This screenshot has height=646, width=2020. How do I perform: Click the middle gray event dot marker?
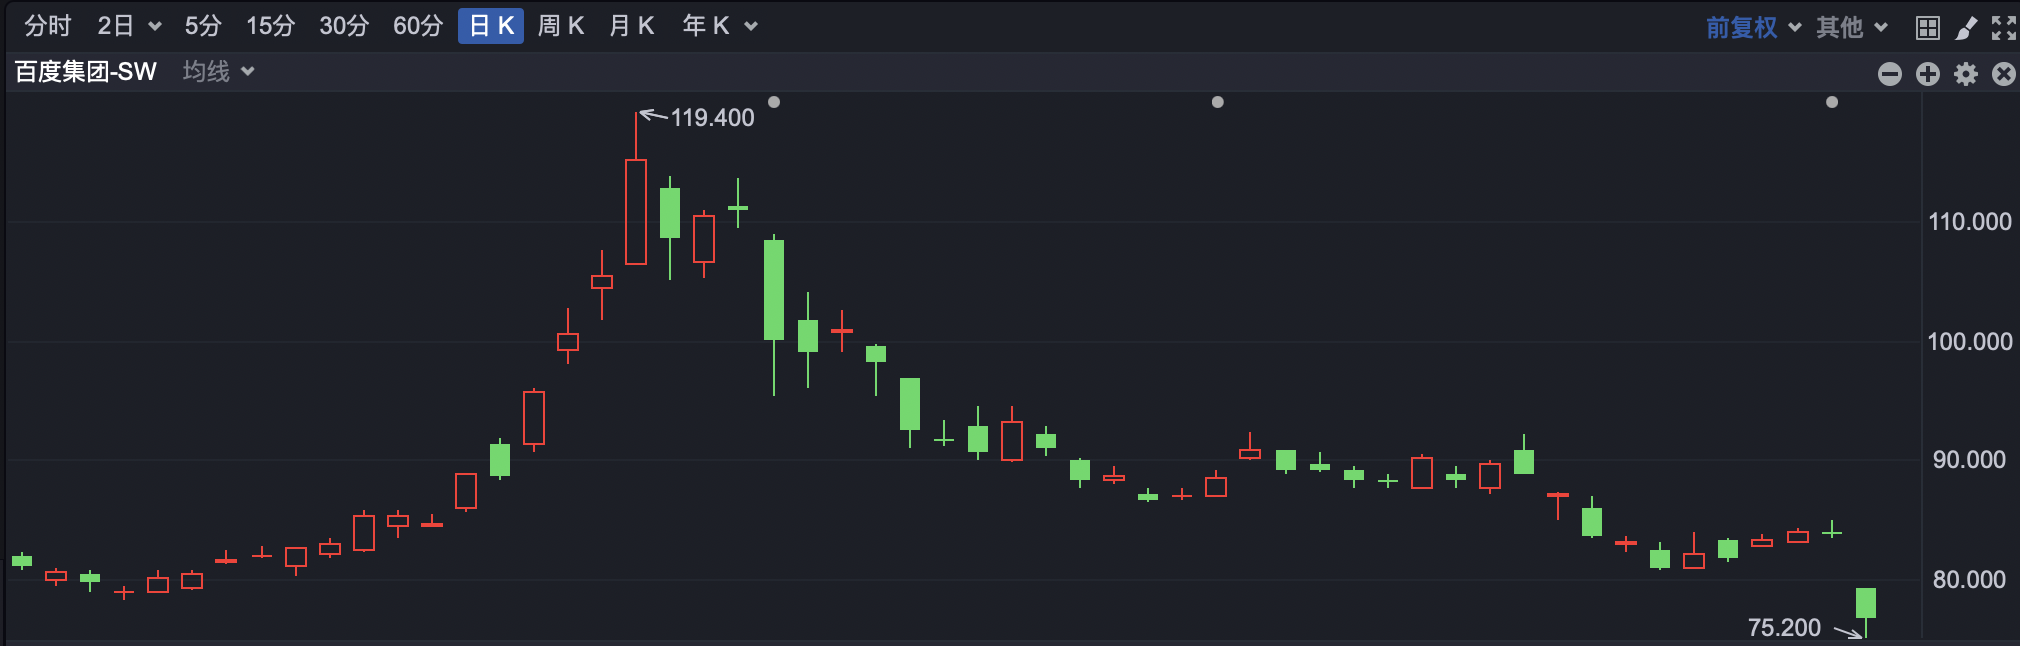(x=1217, y=102)
